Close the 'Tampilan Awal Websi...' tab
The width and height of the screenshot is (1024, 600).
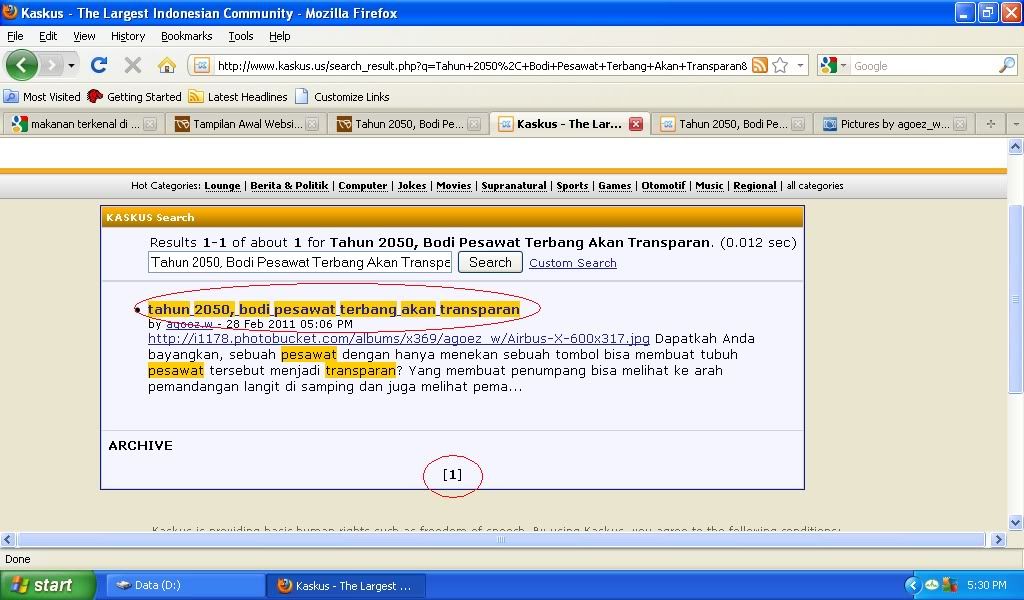point(312,124)
